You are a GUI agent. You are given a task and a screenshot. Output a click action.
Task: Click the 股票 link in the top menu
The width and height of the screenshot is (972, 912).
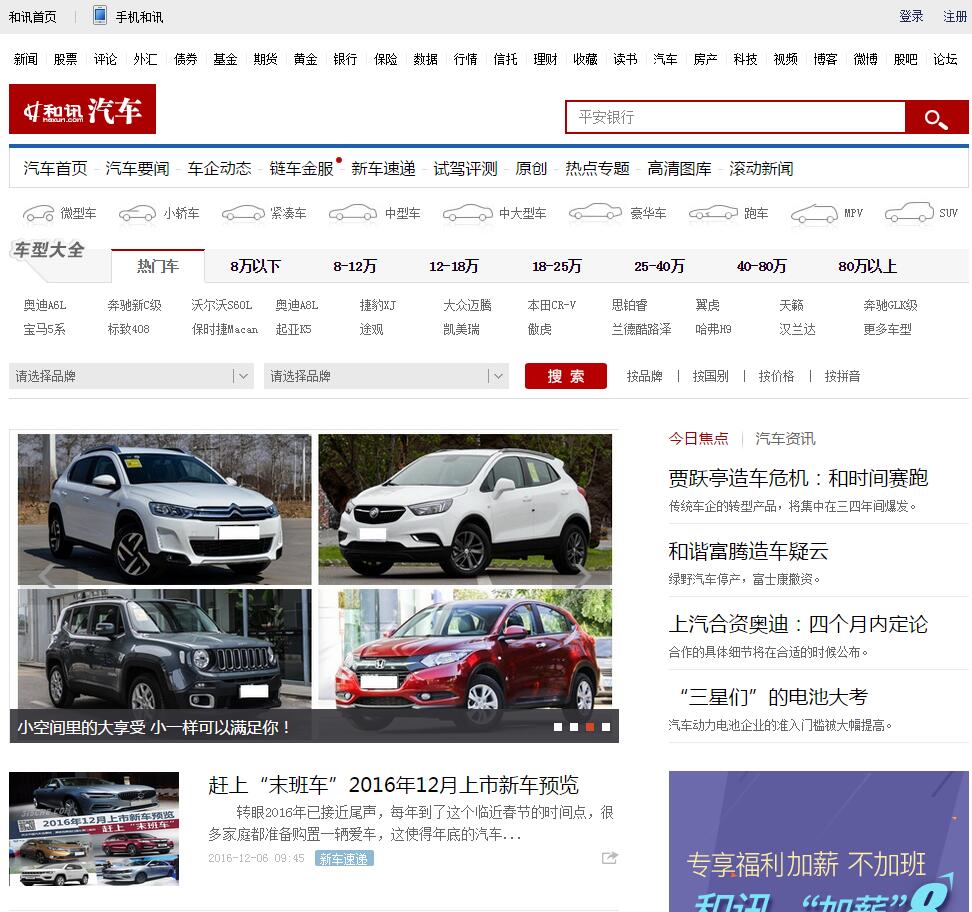(65, 60)
